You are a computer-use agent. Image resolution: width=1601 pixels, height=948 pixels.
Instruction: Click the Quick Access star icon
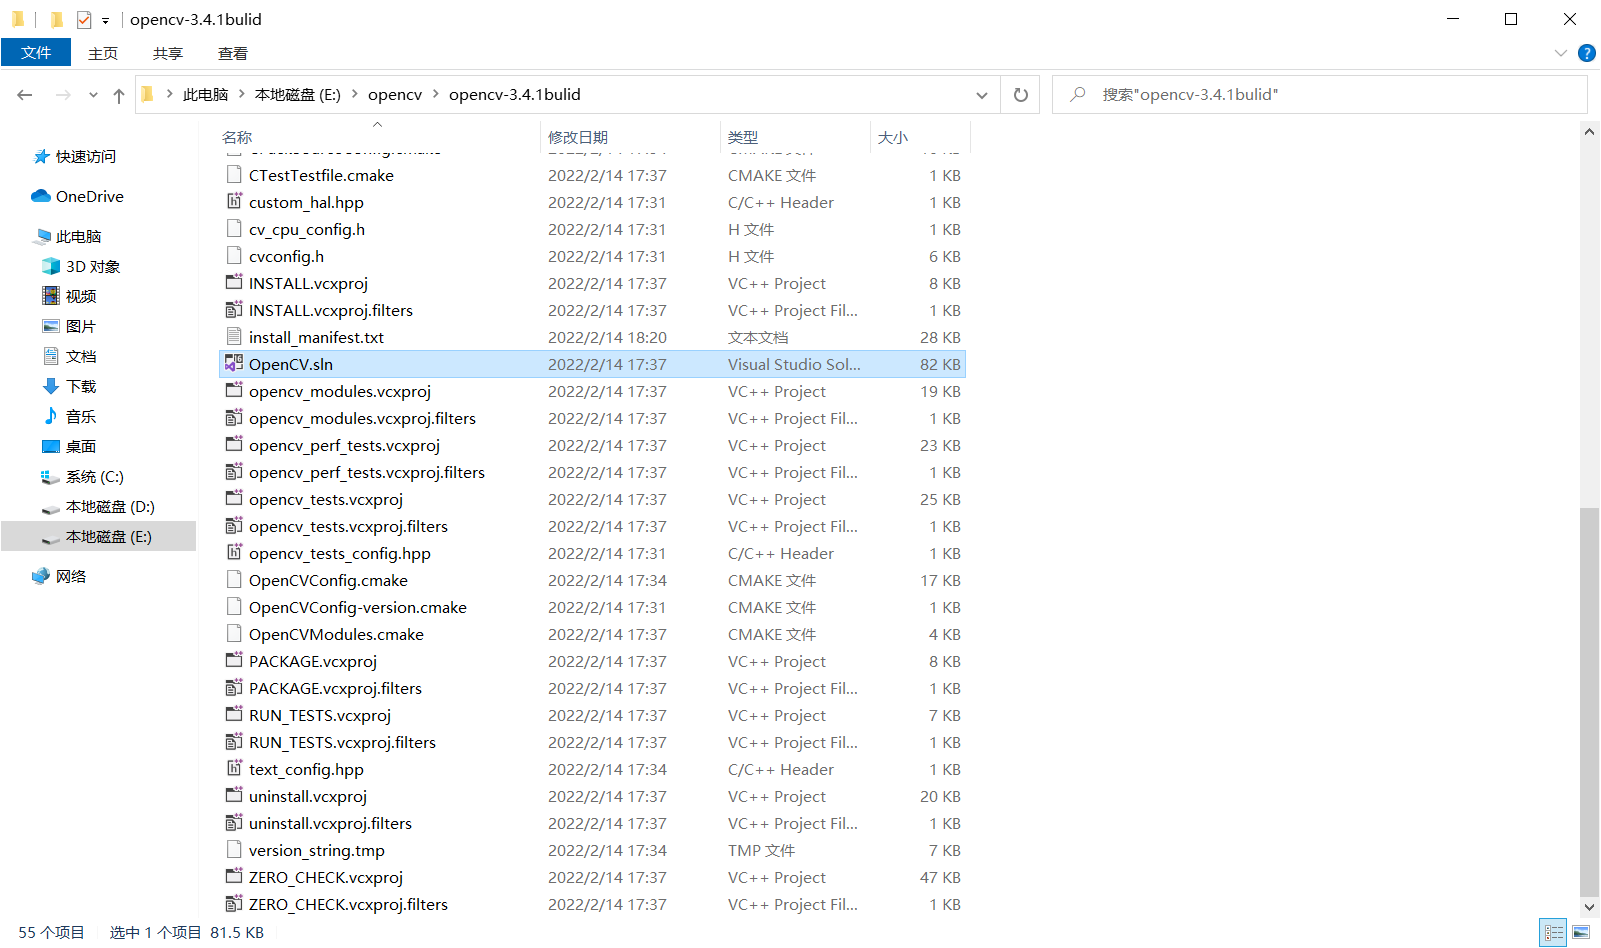coord(41,156)
